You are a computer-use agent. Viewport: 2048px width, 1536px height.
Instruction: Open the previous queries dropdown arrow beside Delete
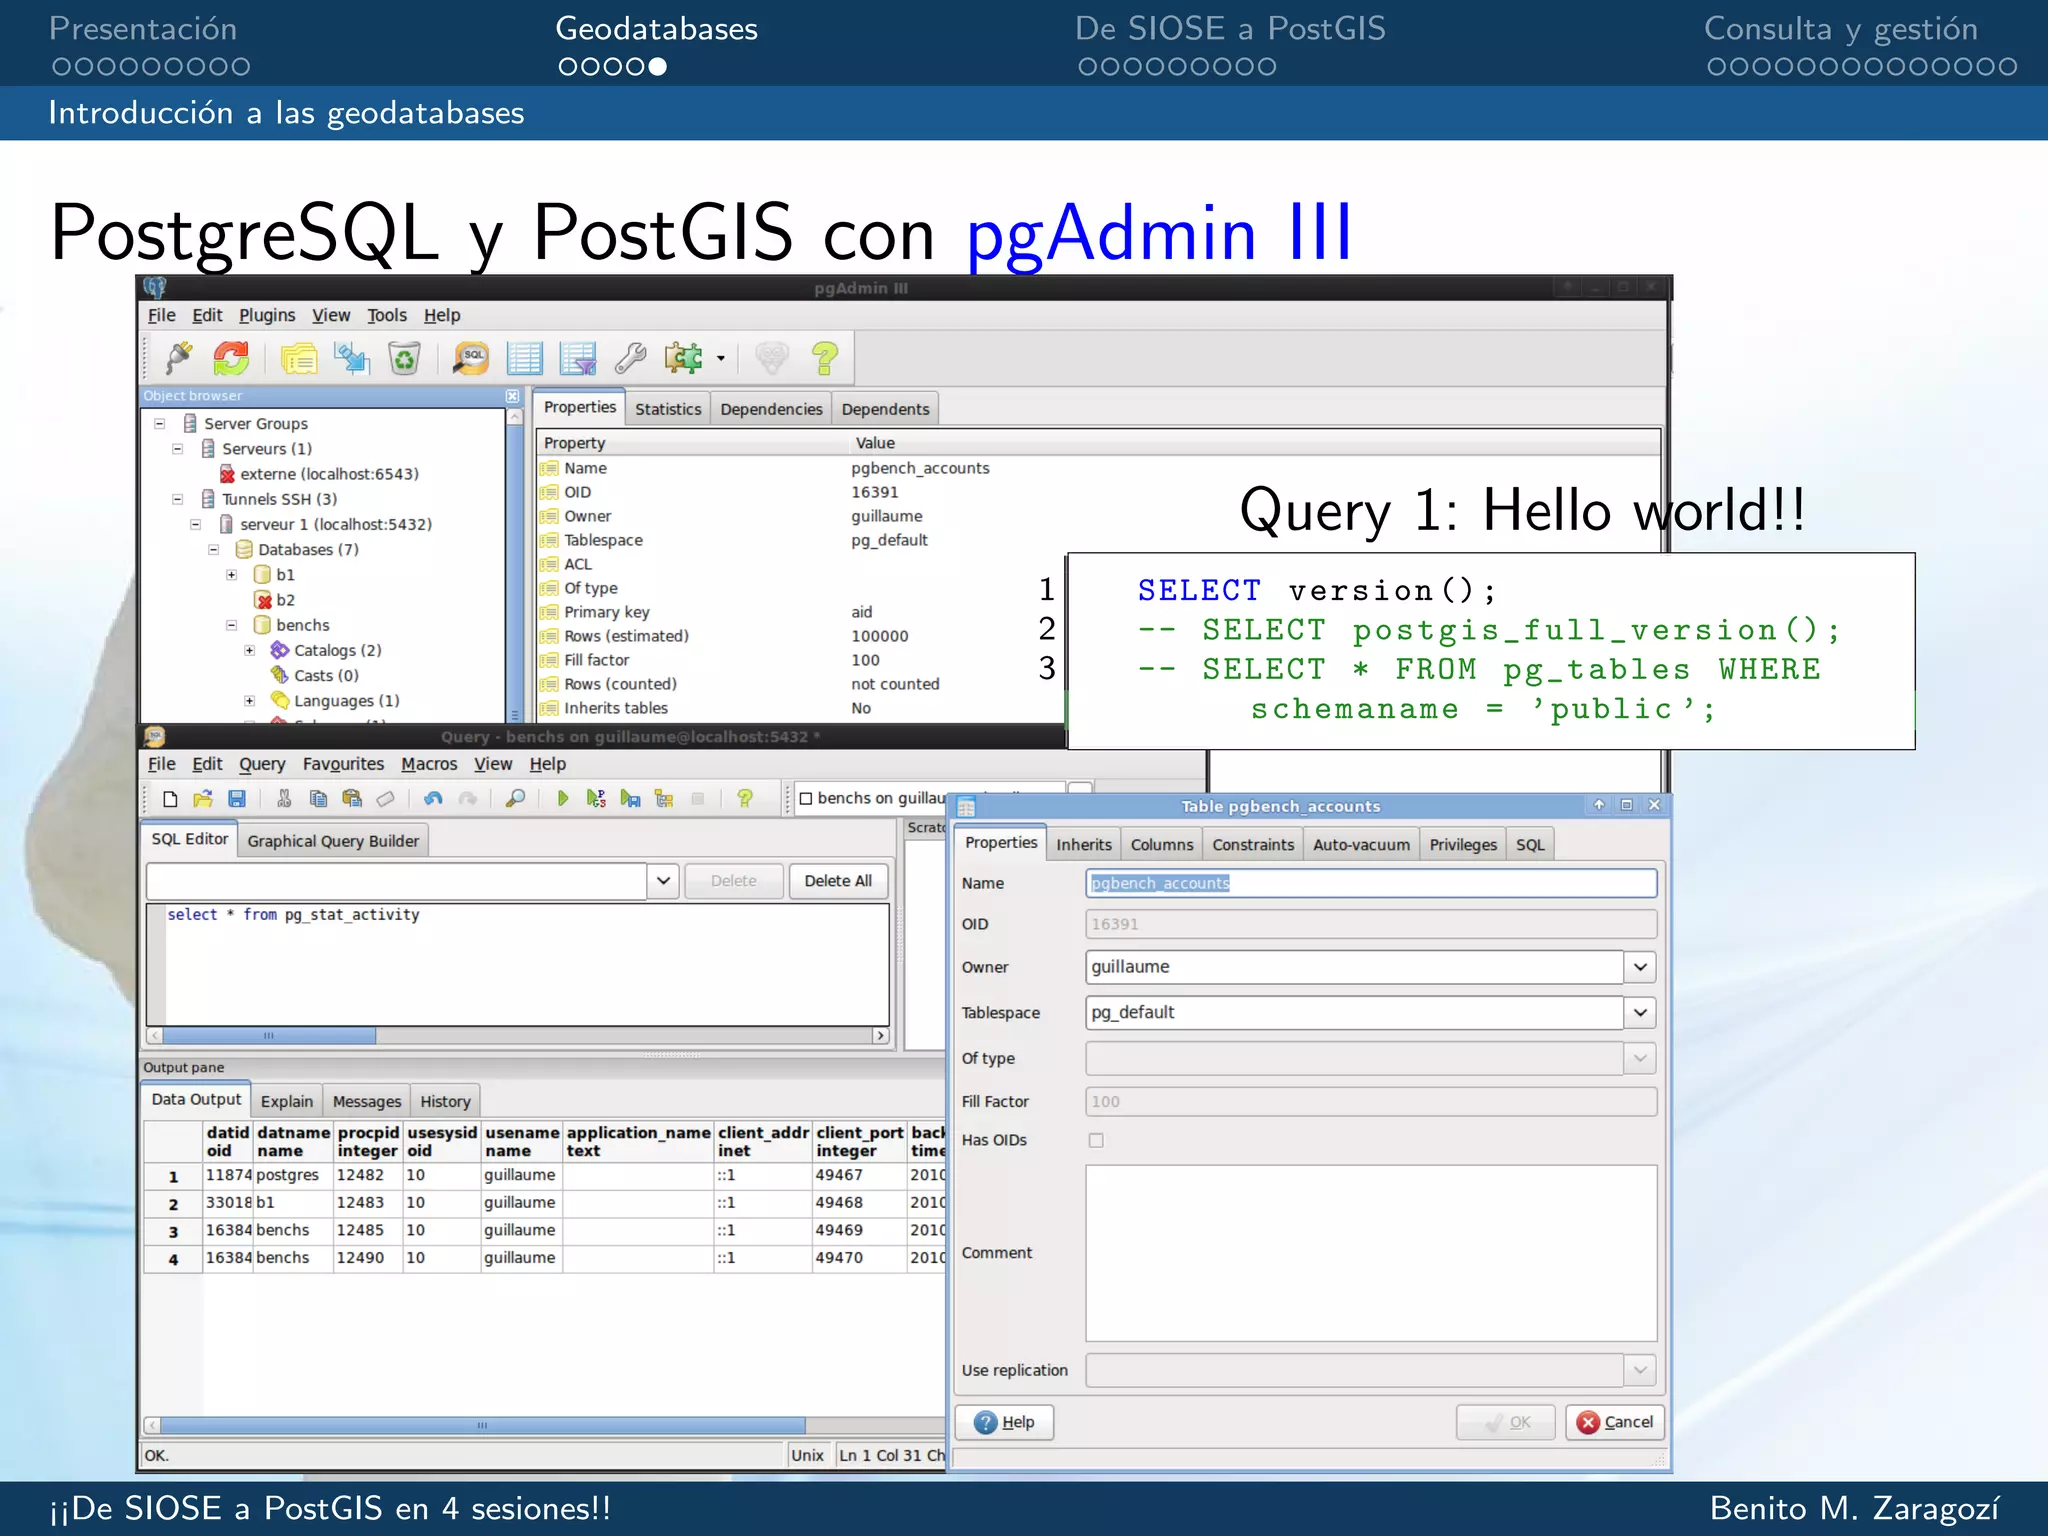point(663,881)
